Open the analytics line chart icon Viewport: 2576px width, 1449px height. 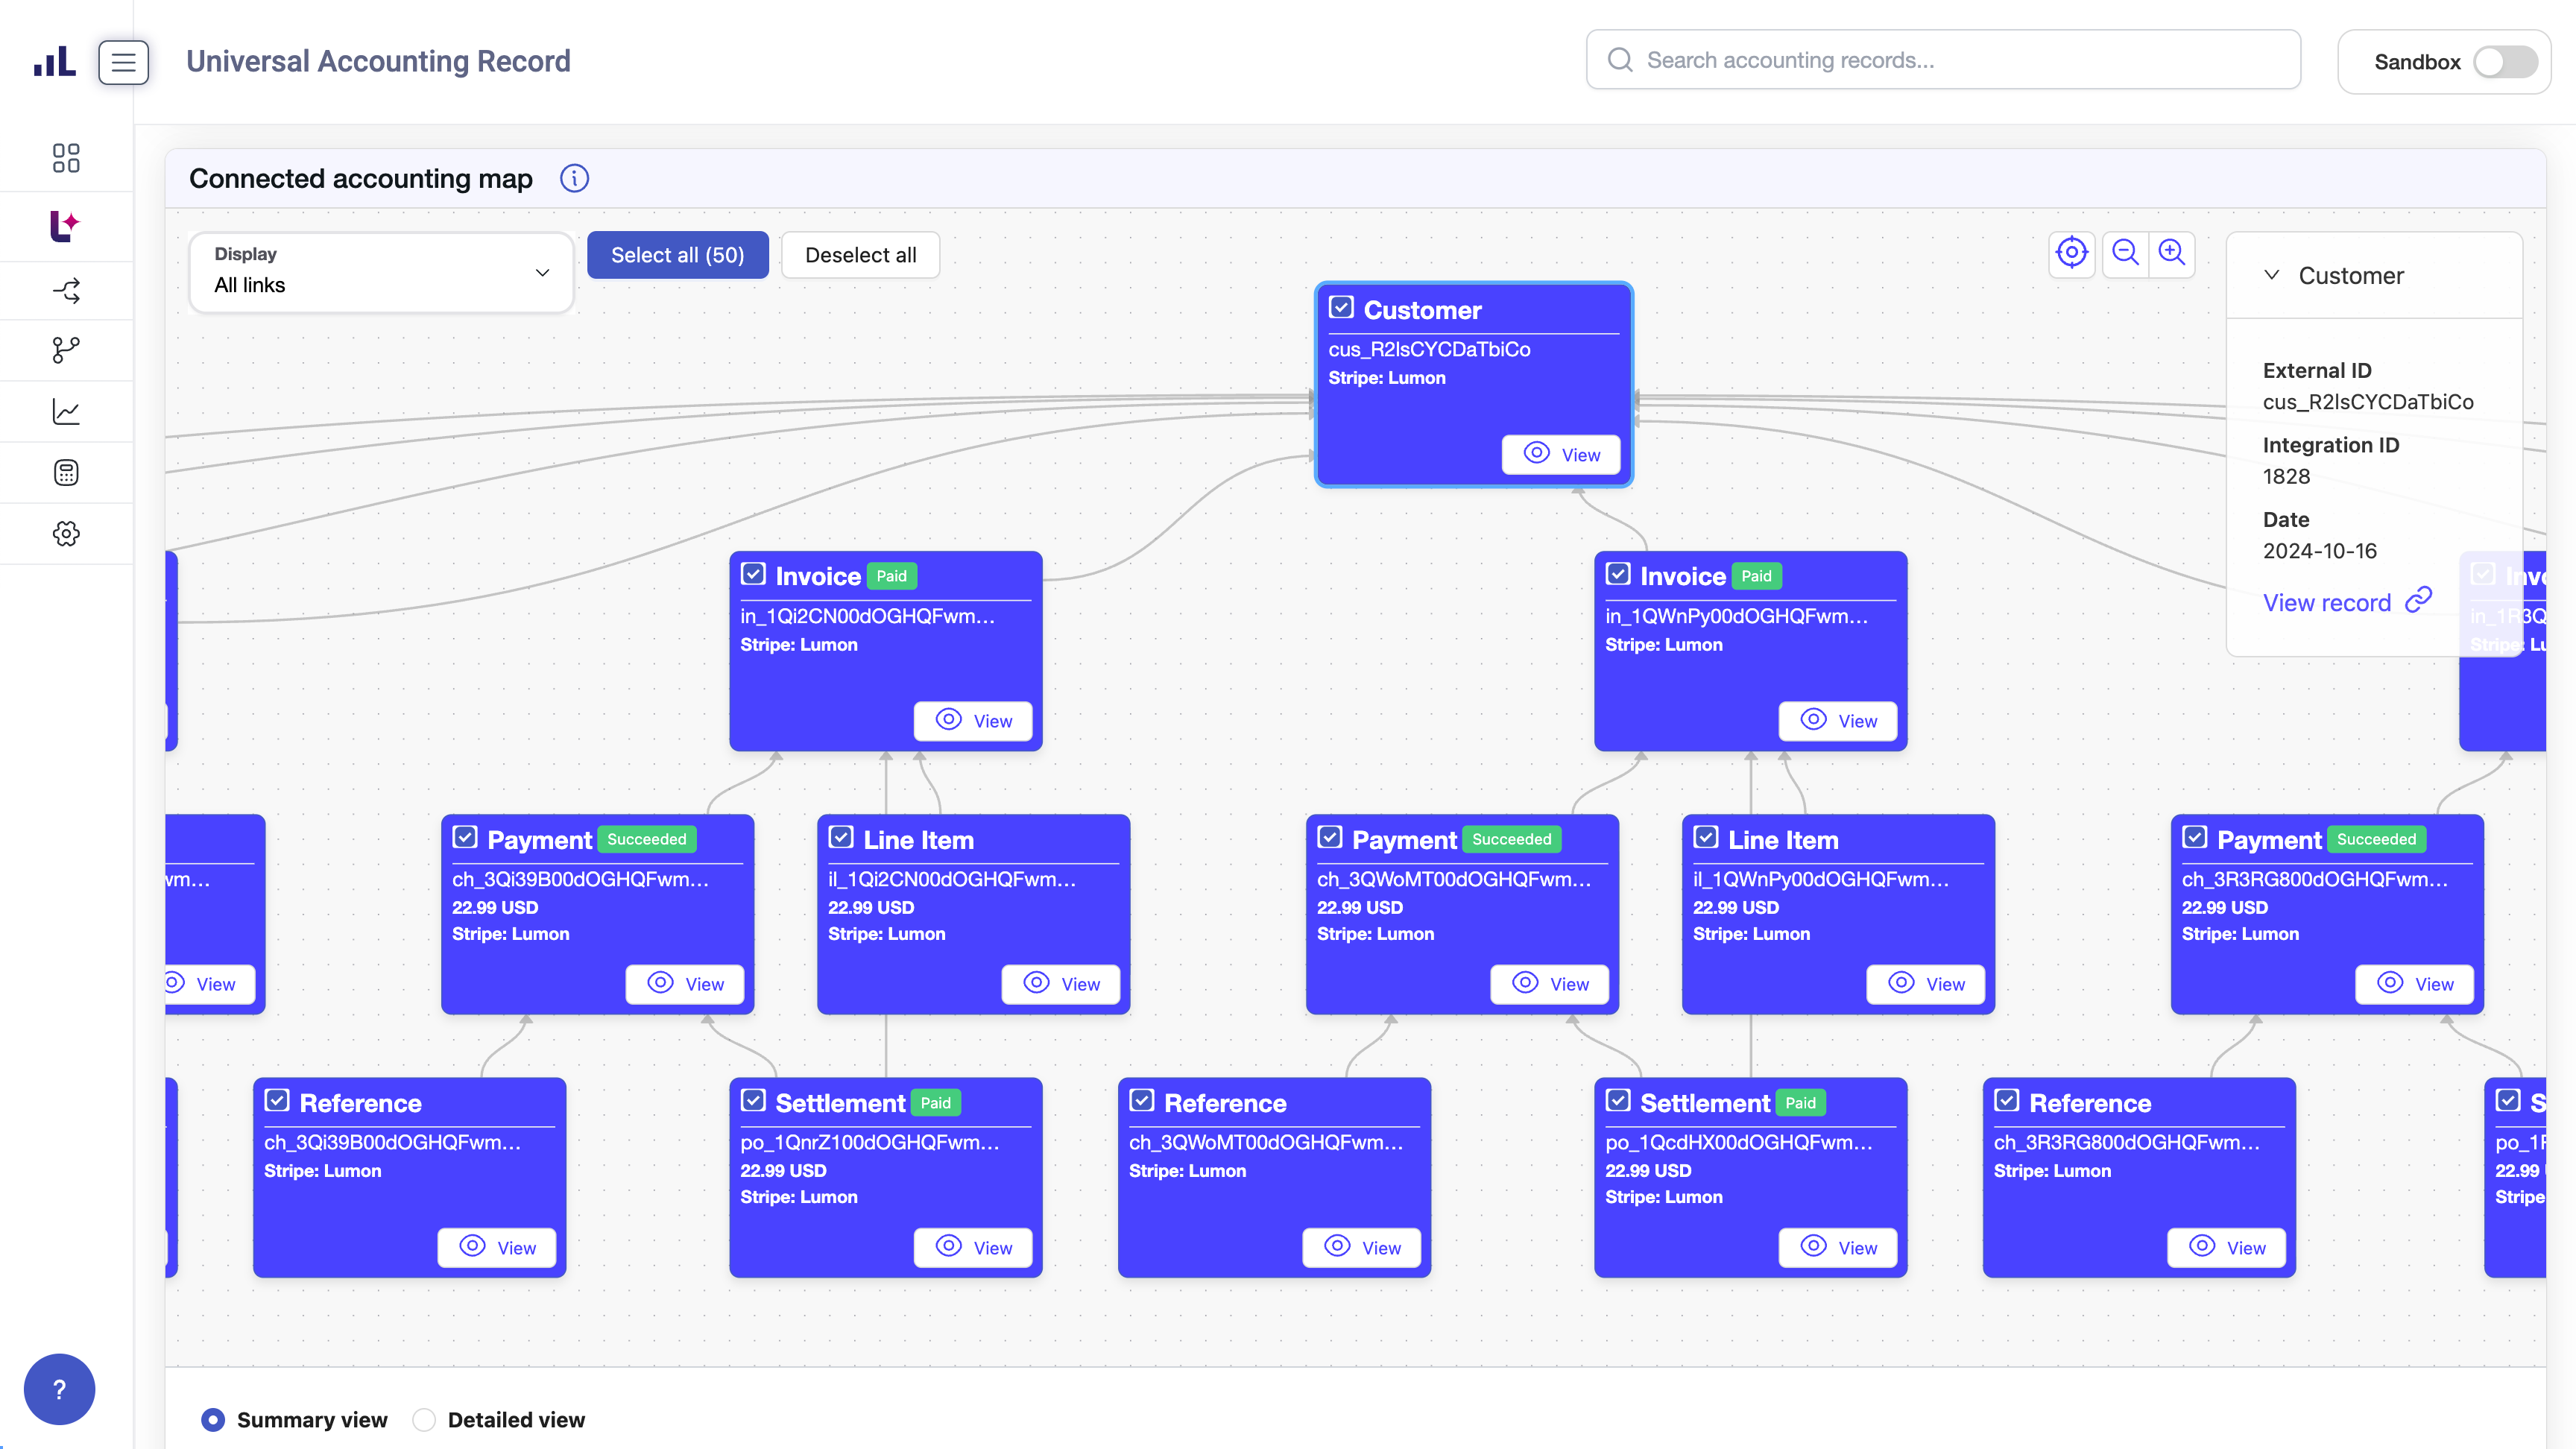click(x=66, y=411)
